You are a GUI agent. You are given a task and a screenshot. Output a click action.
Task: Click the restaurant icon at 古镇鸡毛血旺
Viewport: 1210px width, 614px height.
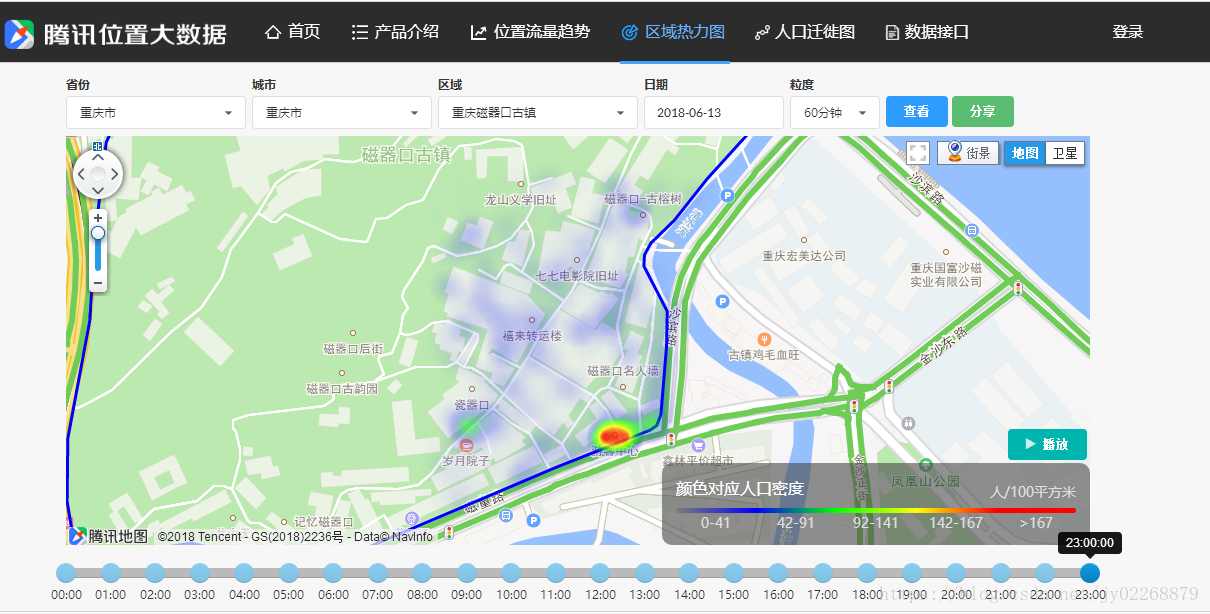(765, 339)
